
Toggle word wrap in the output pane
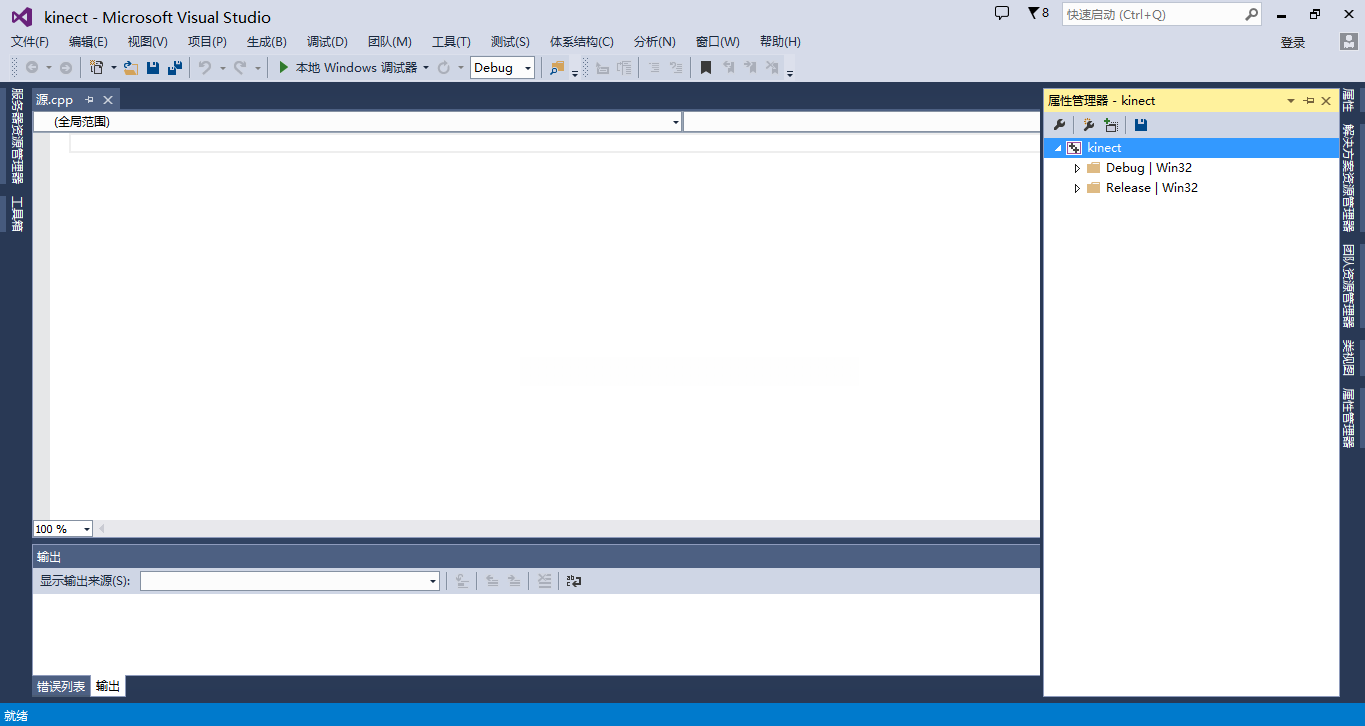pos(574,581)
